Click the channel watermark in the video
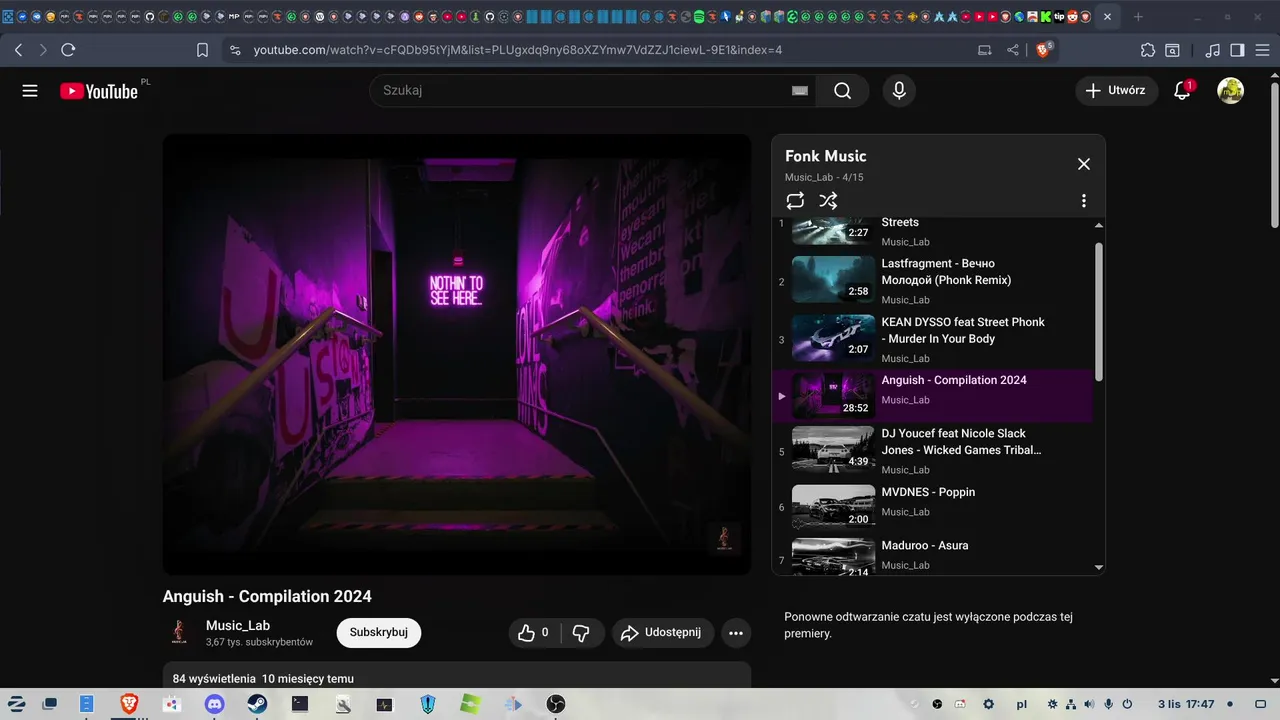This screenshot has height=720, width=1280. pos(725,538)
